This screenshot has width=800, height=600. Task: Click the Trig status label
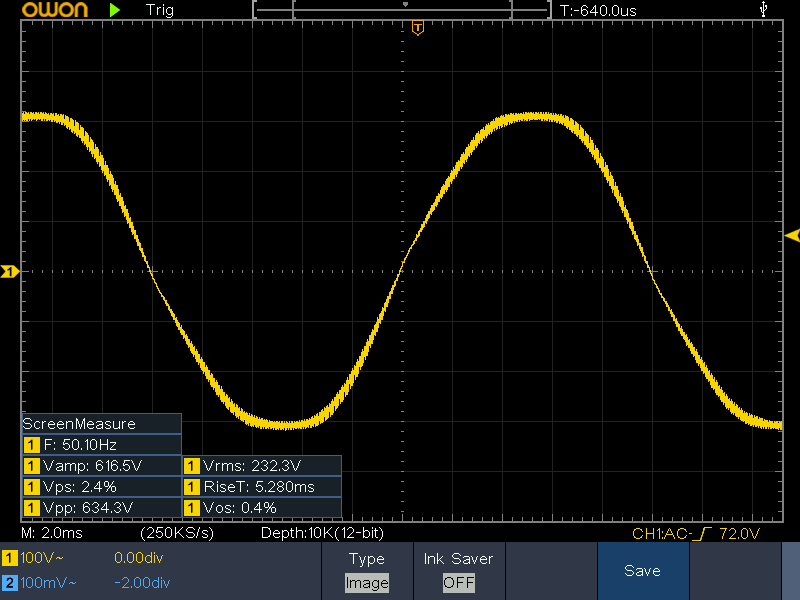160,10
